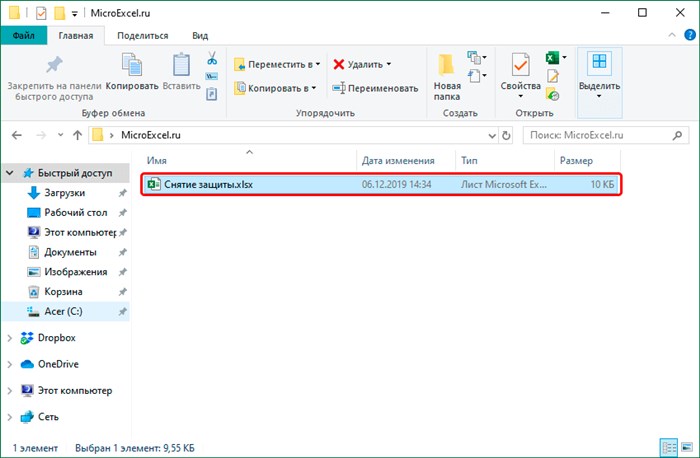Expand the Dropbox tree node

[9, 338]
